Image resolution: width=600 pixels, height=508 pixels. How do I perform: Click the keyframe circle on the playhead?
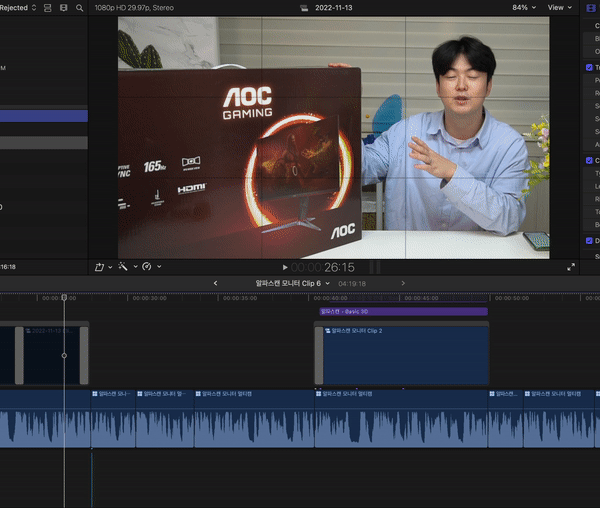coord(64,356)
